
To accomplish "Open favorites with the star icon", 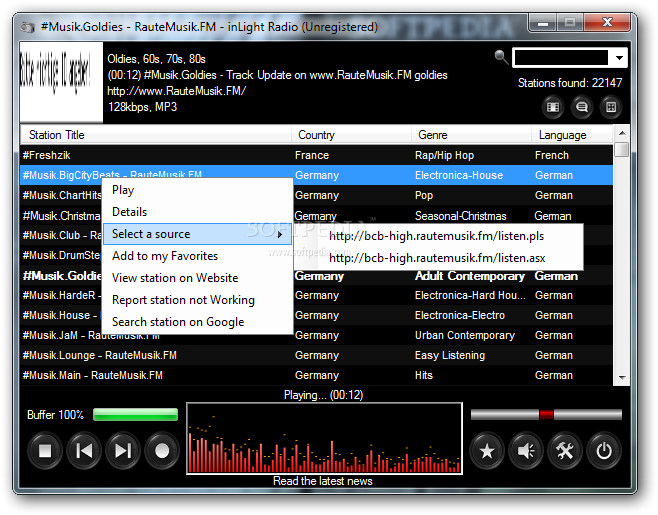I will pyautogui.click(x=487, y=451).
